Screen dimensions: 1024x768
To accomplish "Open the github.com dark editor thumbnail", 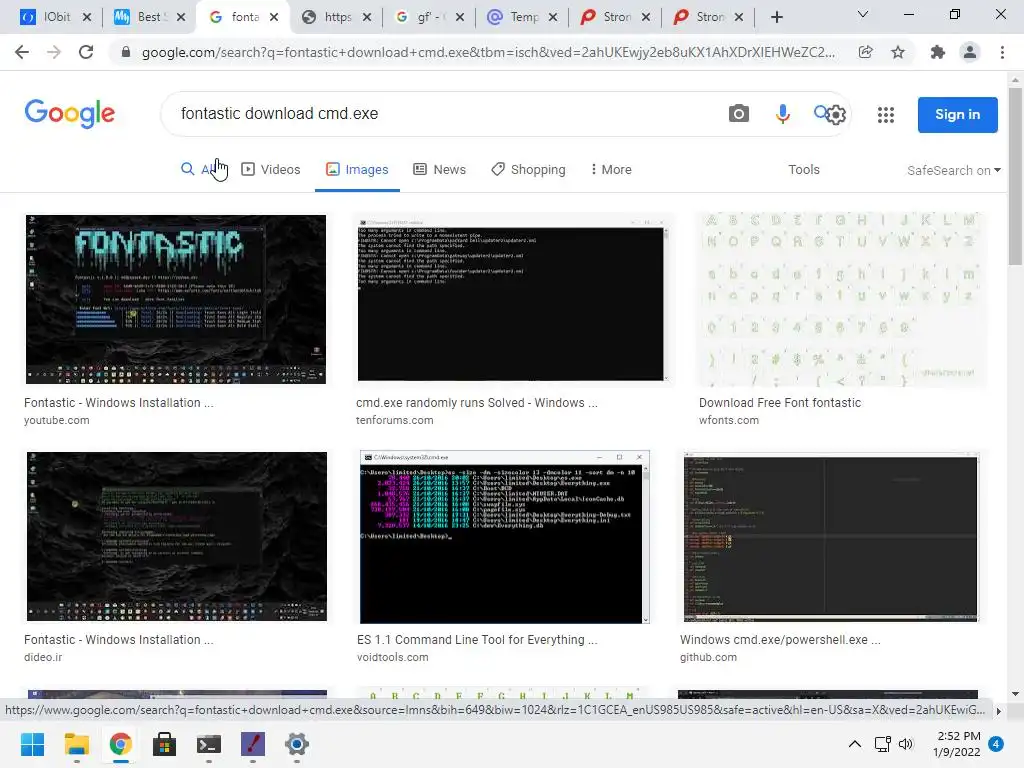I will [x=830, y=536].
